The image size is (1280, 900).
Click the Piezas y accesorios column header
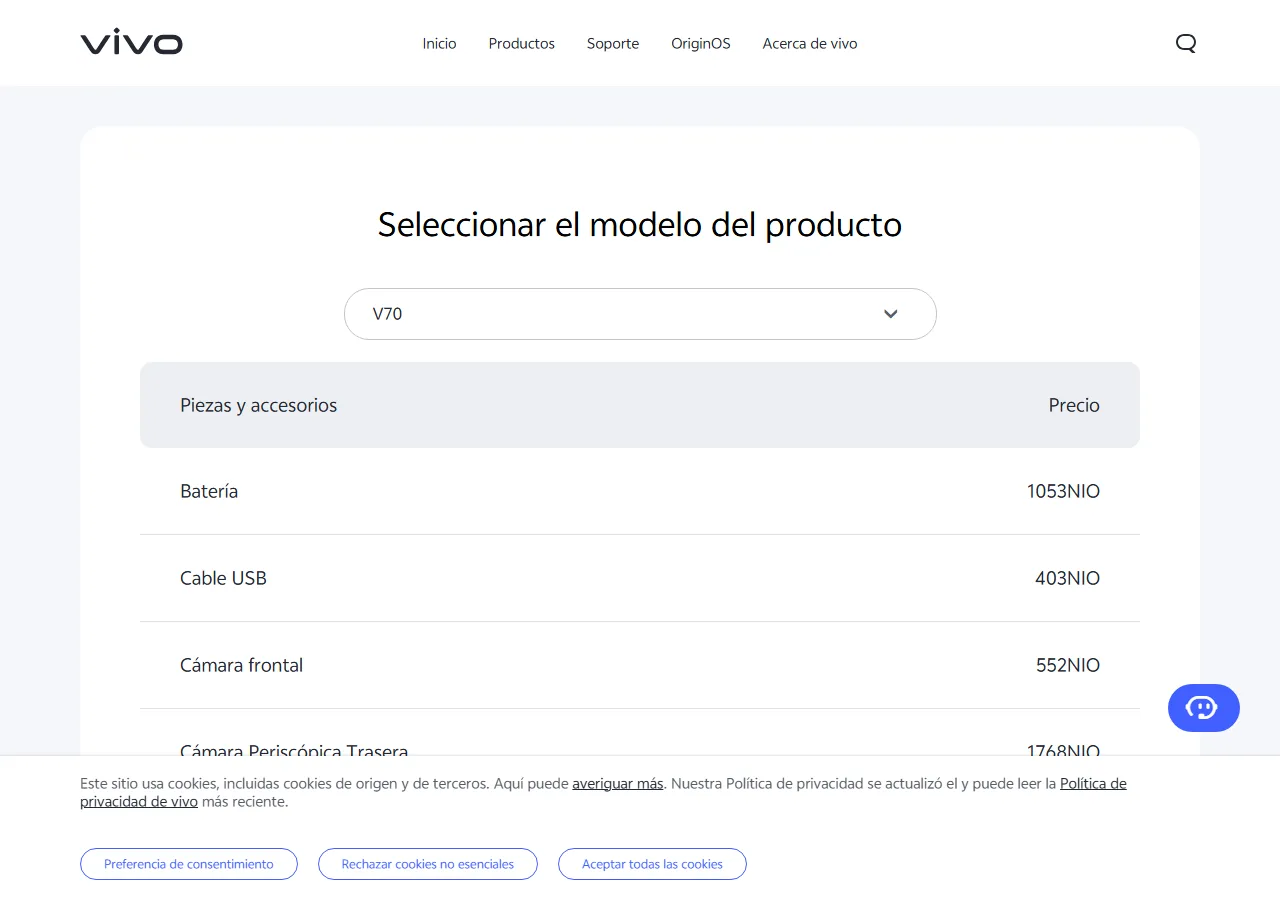[x=258, y=405]
